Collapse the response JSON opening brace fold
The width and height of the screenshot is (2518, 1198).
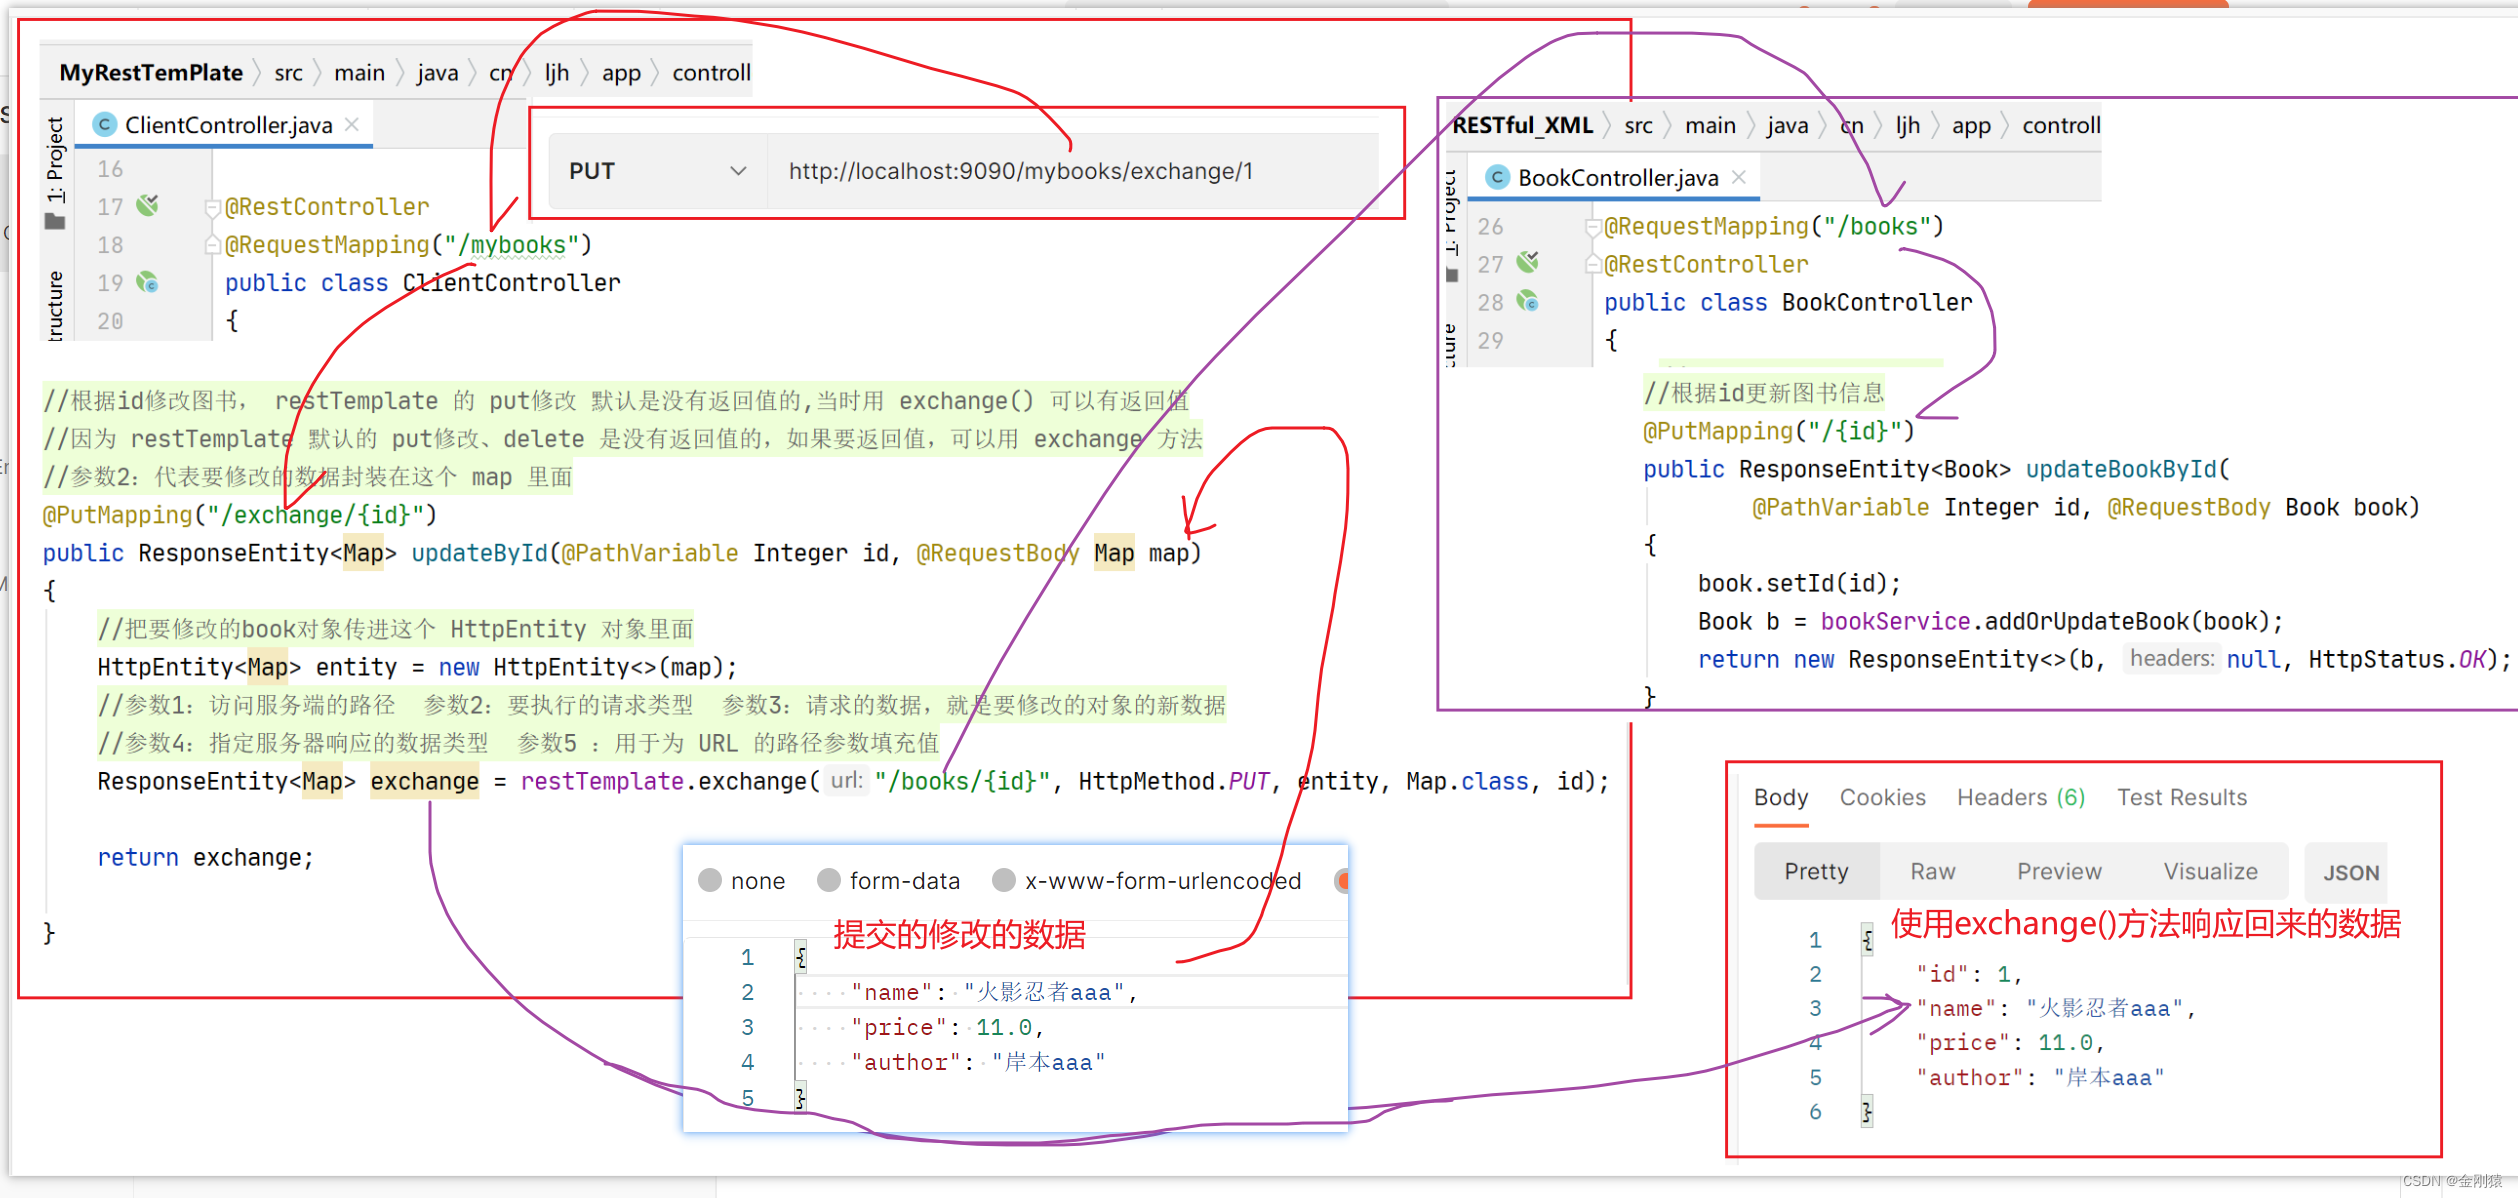pyautogui.click(x=1867, y=940)
